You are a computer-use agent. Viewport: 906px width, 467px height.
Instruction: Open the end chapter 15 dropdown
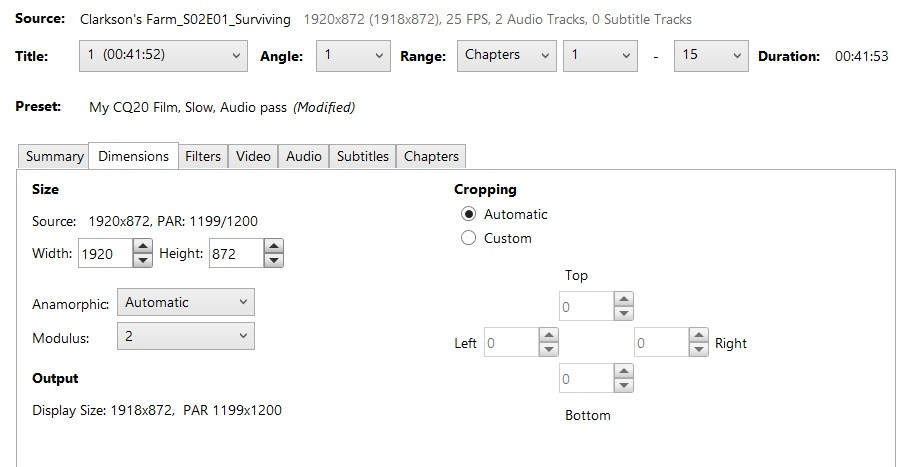(711, 55)
